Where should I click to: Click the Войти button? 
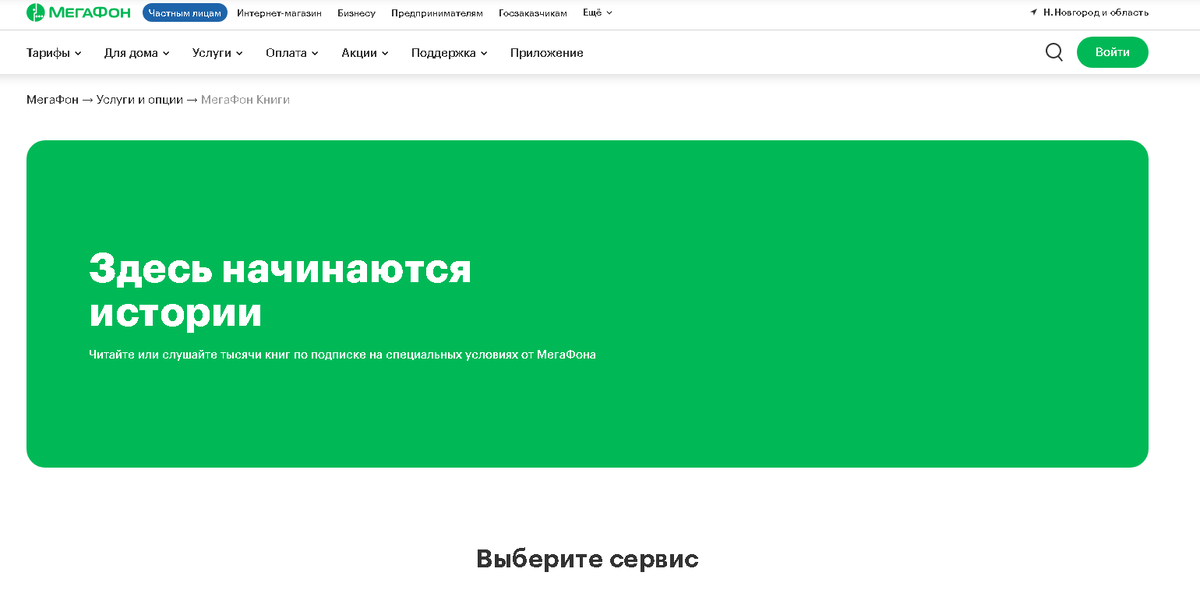1112,52
